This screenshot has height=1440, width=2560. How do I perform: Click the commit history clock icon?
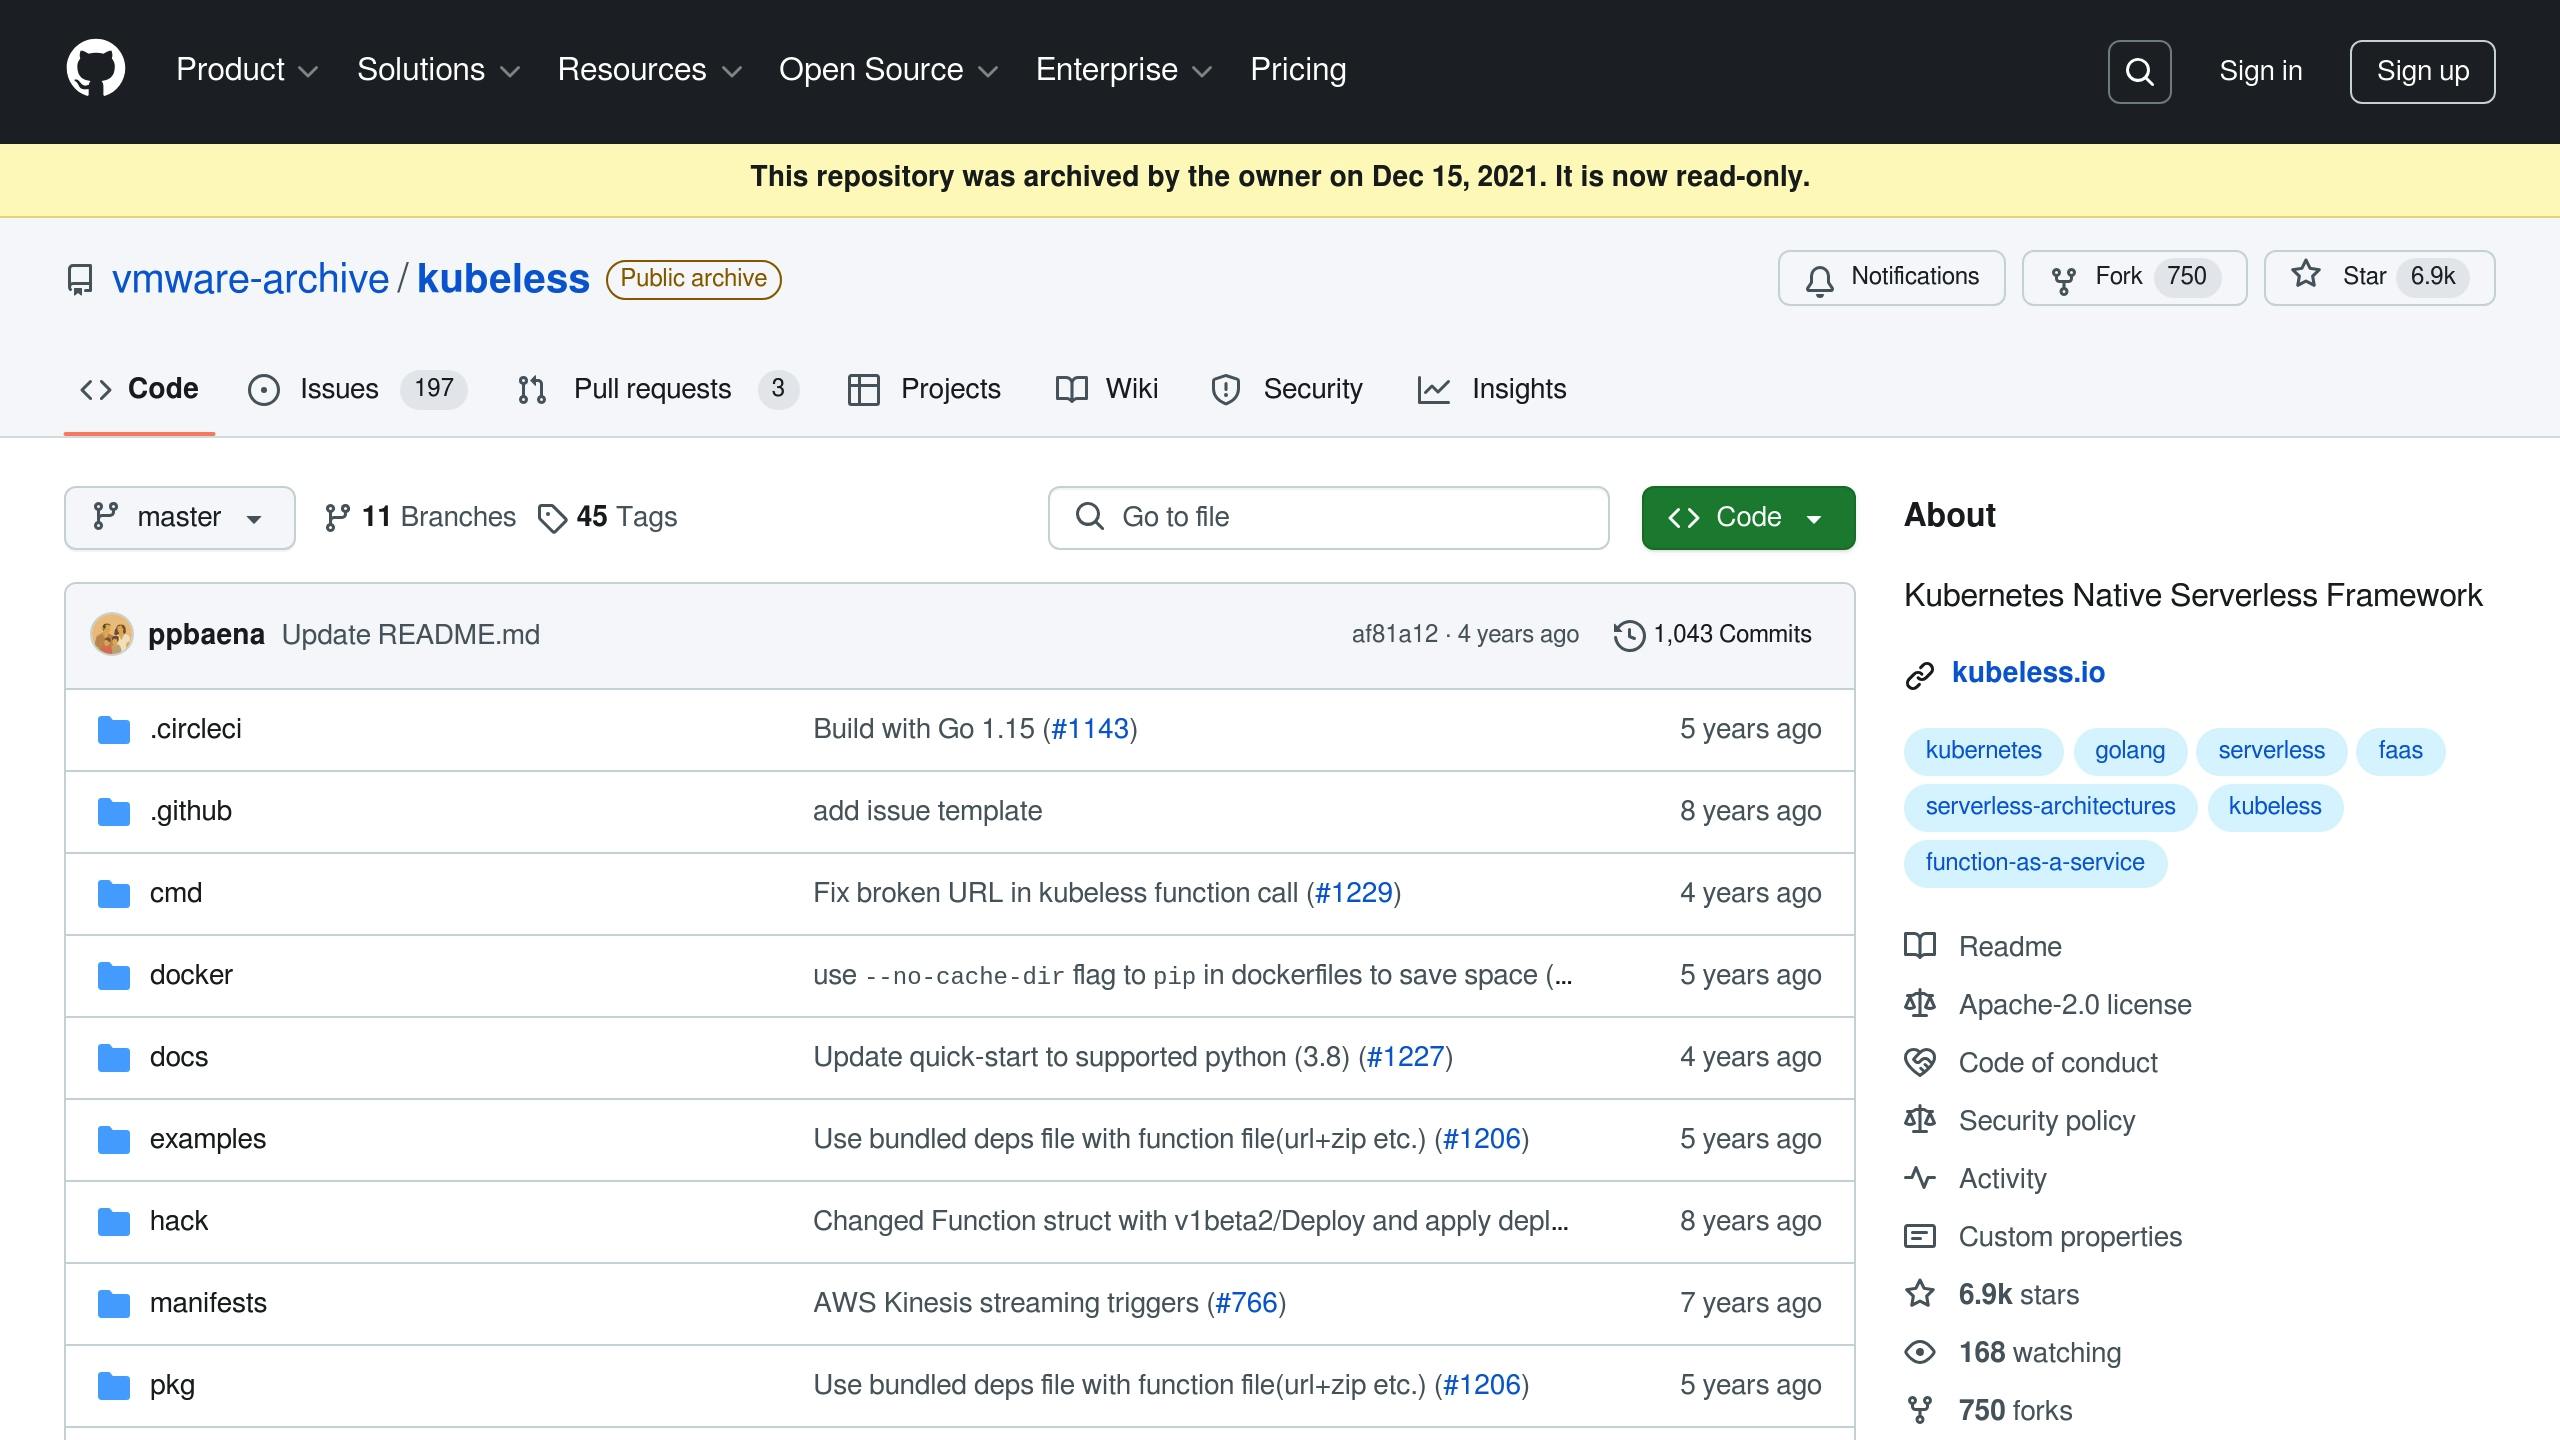coord(1629,635)
